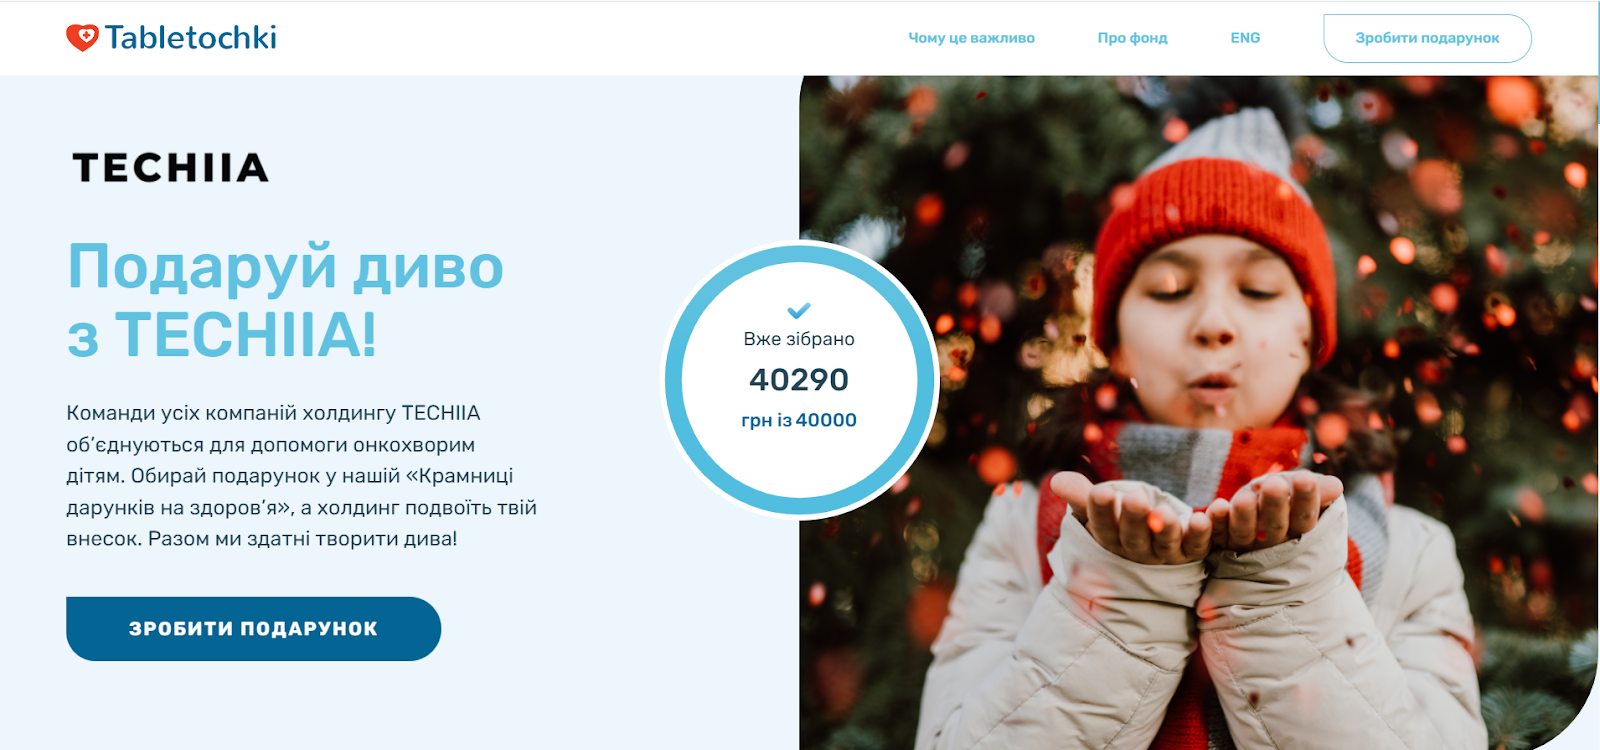
Task: Click the Tabletochki wordmark in the header
Action: [x=191, y=38]
